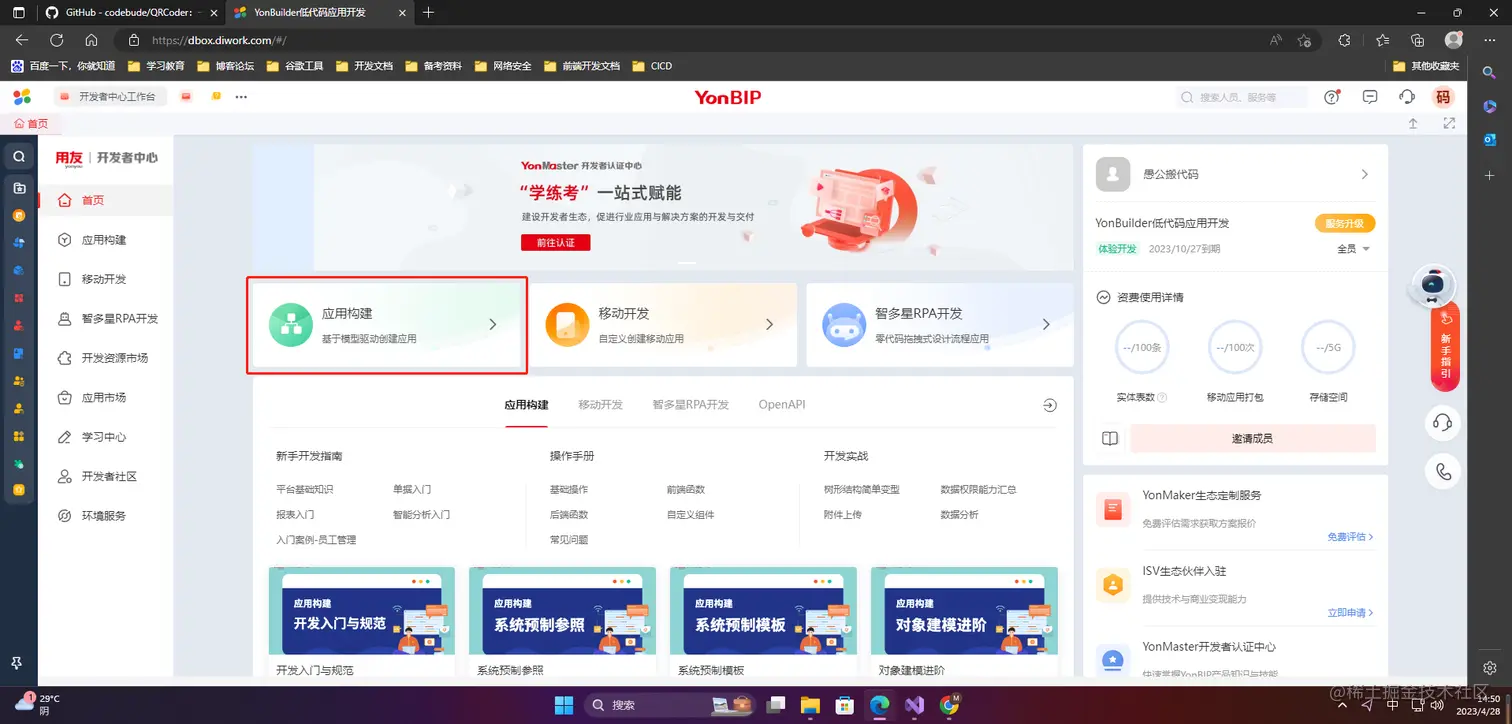This screenshot has height=724, width=1512.
Task: Click the fullscreen expand icon below the header
Action: pyautogui.click(x=1448, y=123)
